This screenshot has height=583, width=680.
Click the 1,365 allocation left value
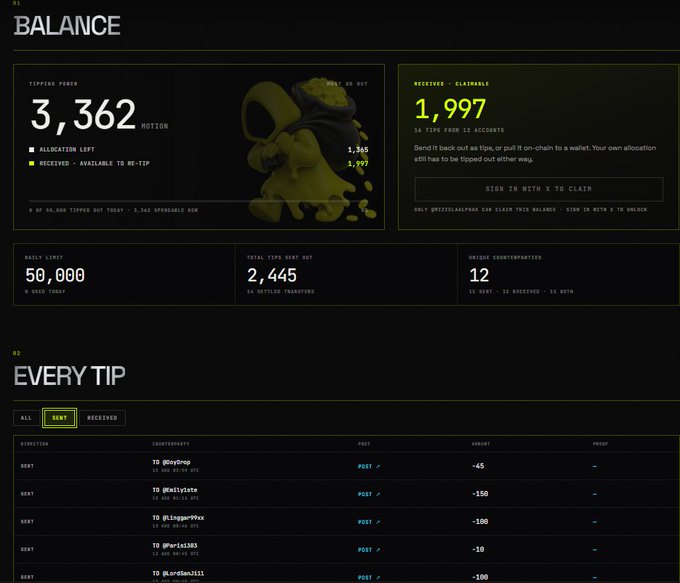358,150
